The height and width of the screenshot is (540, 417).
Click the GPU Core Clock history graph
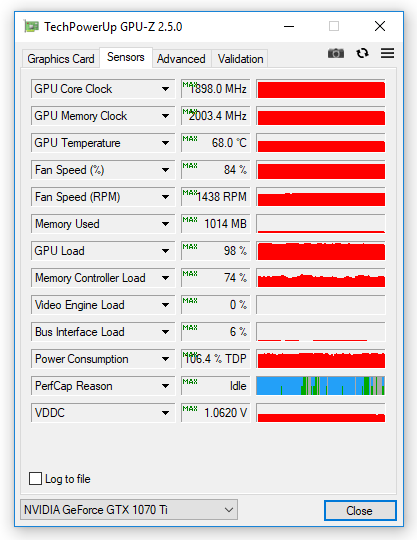[x=321, y=89]
